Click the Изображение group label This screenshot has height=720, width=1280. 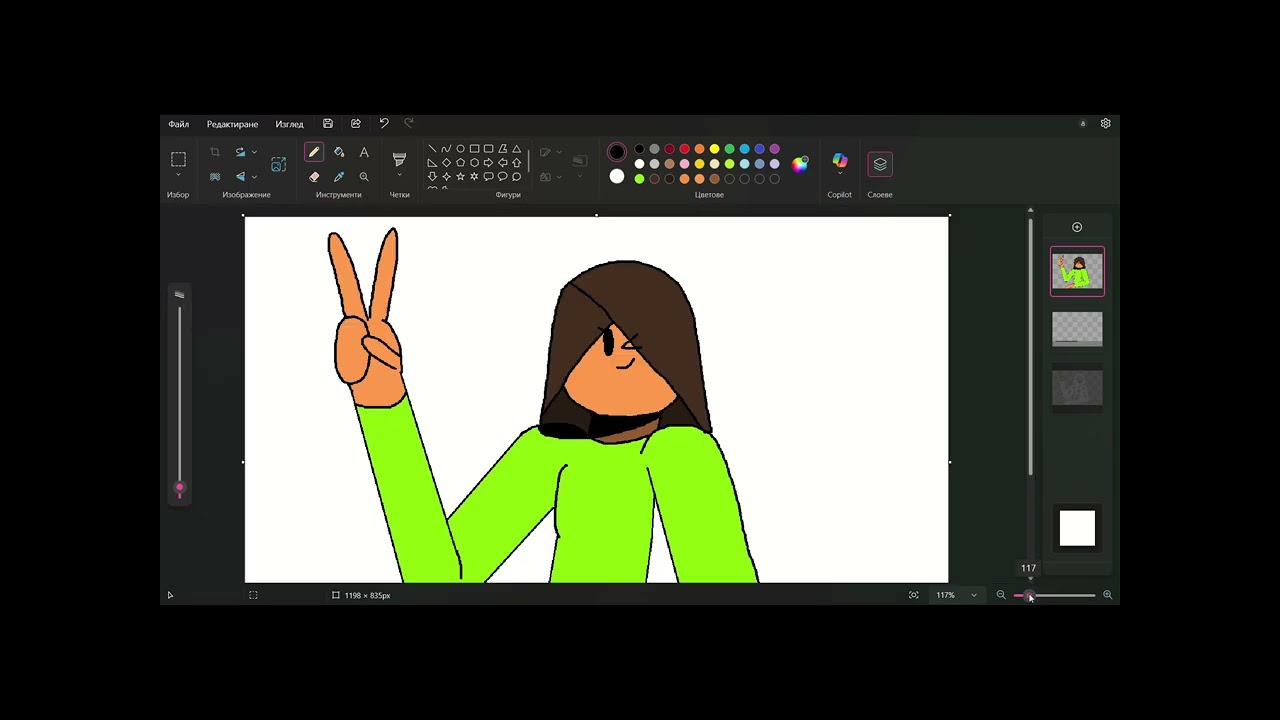point(246,195)
